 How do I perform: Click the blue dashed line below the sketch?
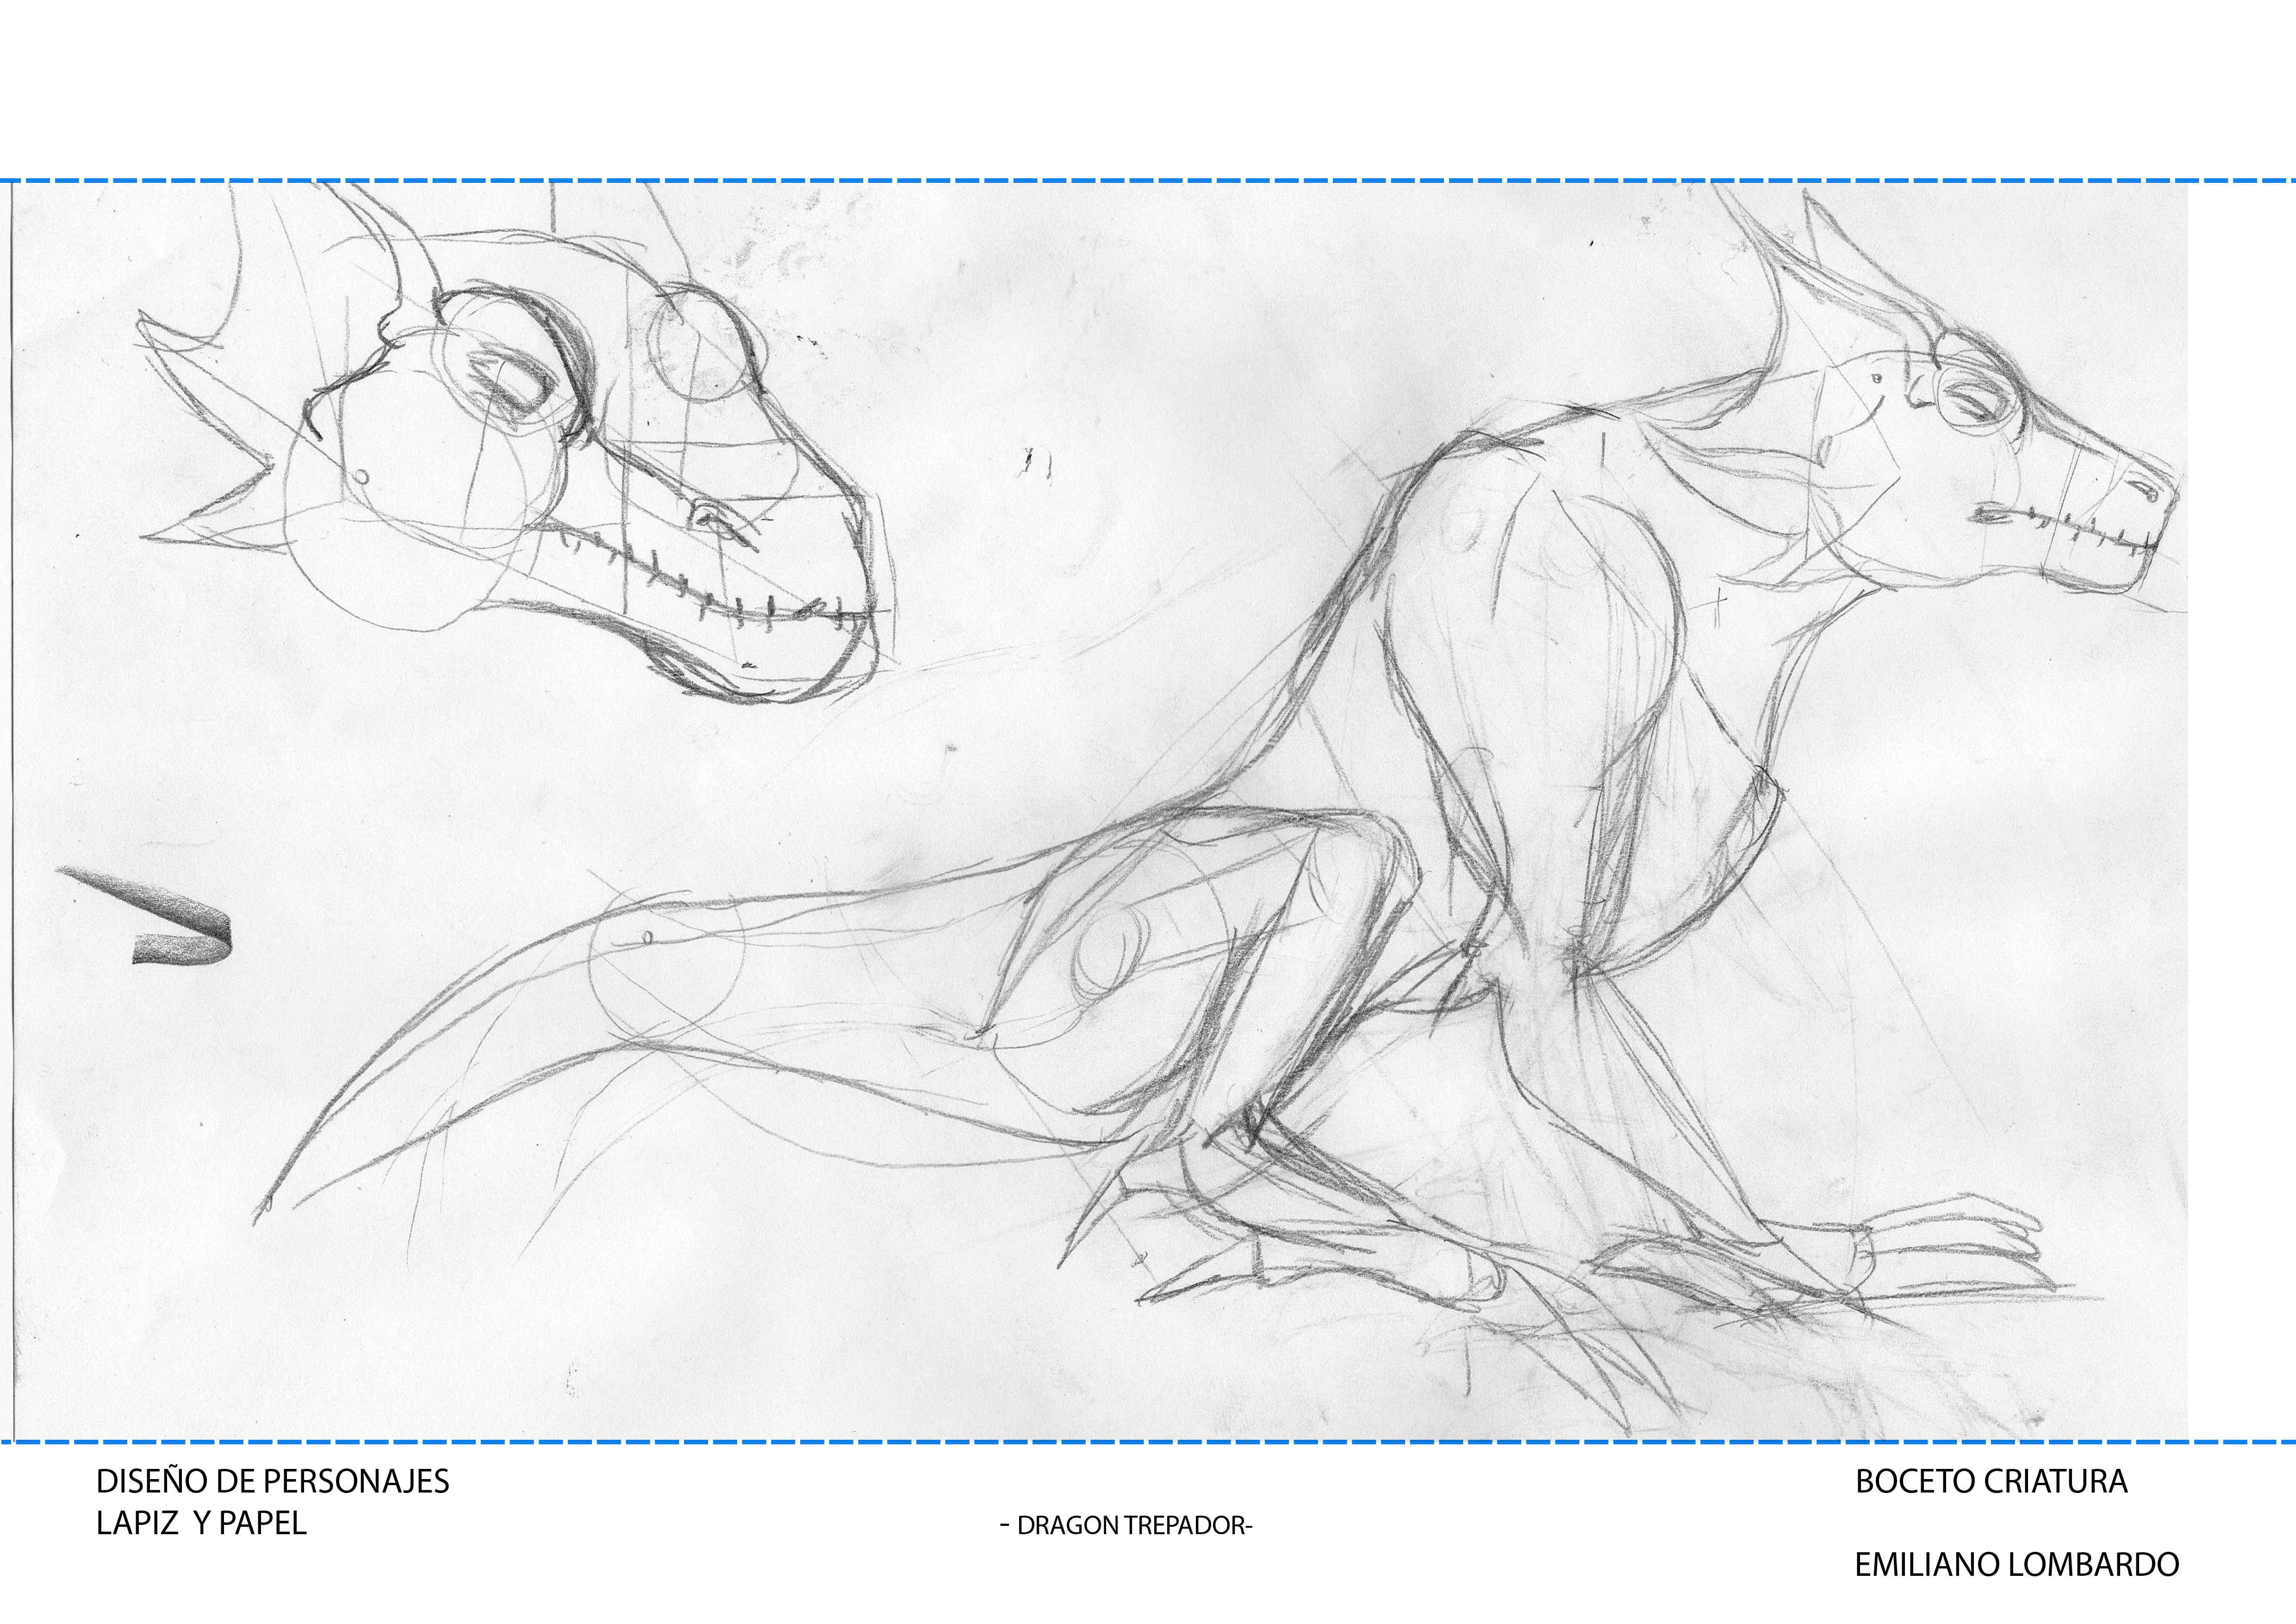coord(1148,1442)
